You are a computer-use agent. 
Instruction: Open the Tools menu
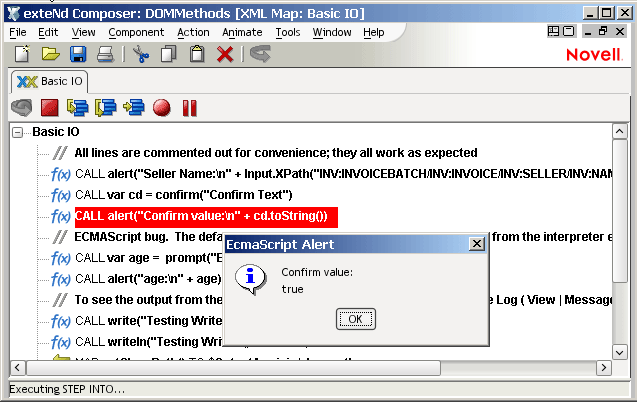[x=288, y=32]
